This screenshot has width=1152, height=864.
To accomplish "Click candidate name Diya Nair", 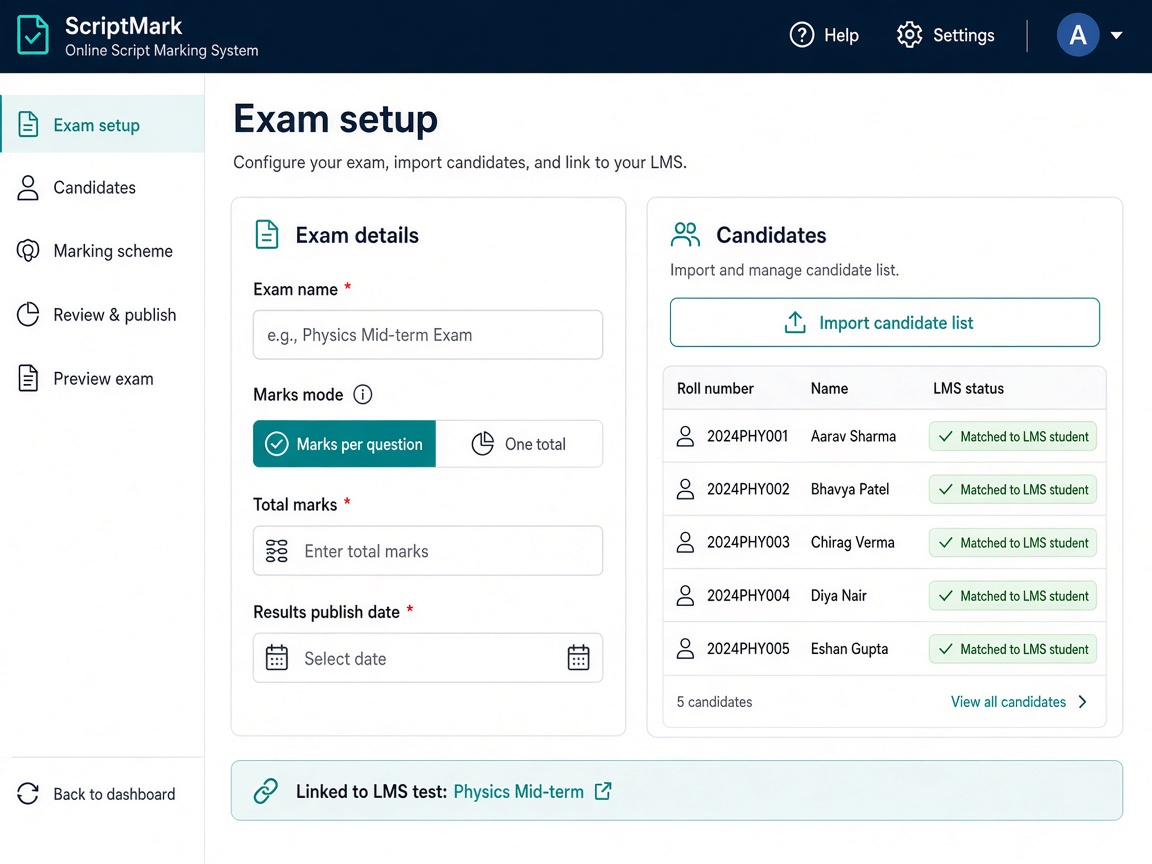I will click(838, 595).
